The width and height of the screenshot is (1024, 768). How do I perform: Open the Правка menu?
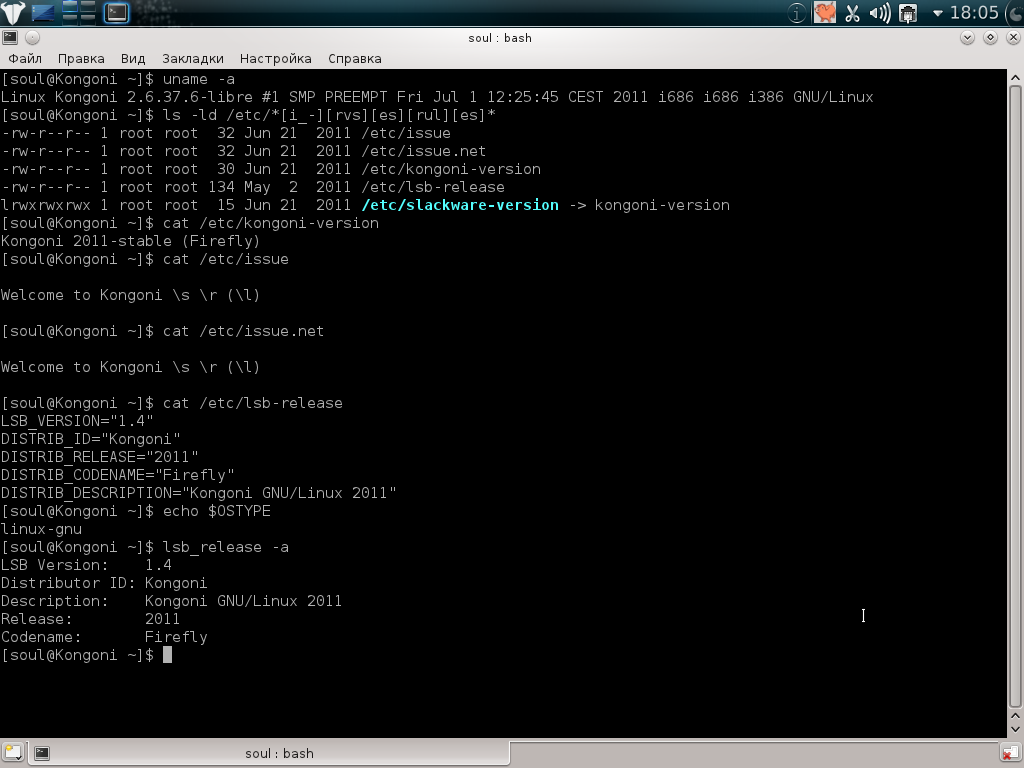click(81, 59)
